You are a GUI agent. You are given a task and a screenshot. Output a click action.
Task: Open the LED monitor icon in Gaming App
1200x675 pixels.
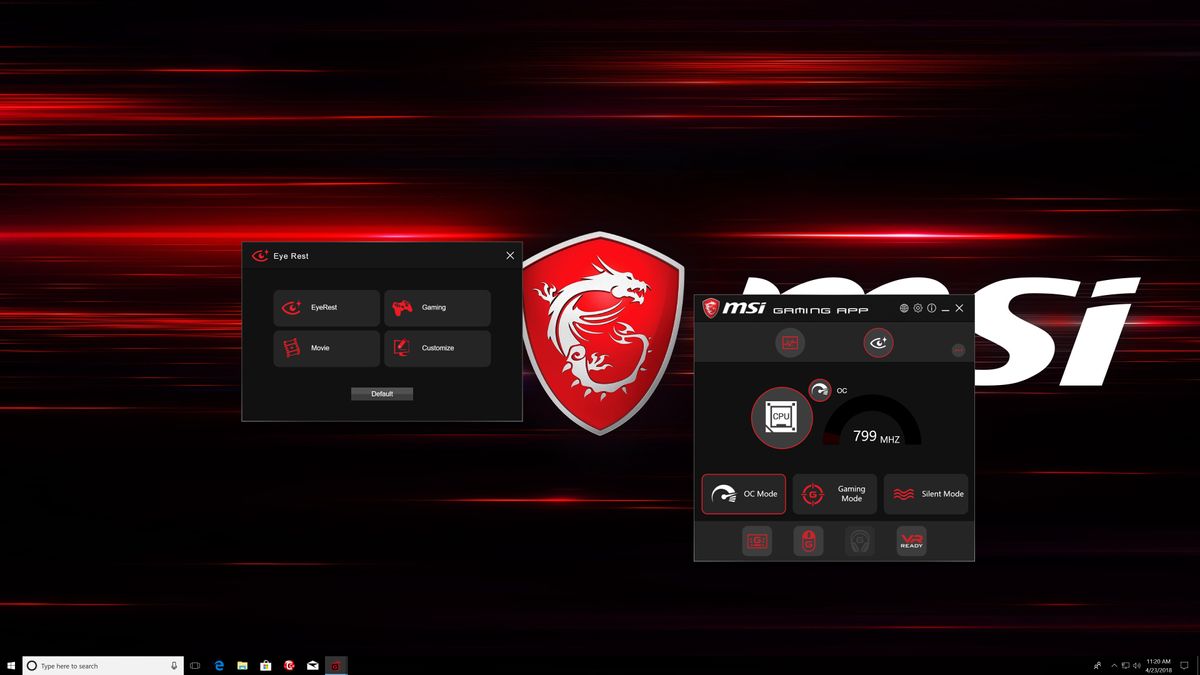point(790,343)
